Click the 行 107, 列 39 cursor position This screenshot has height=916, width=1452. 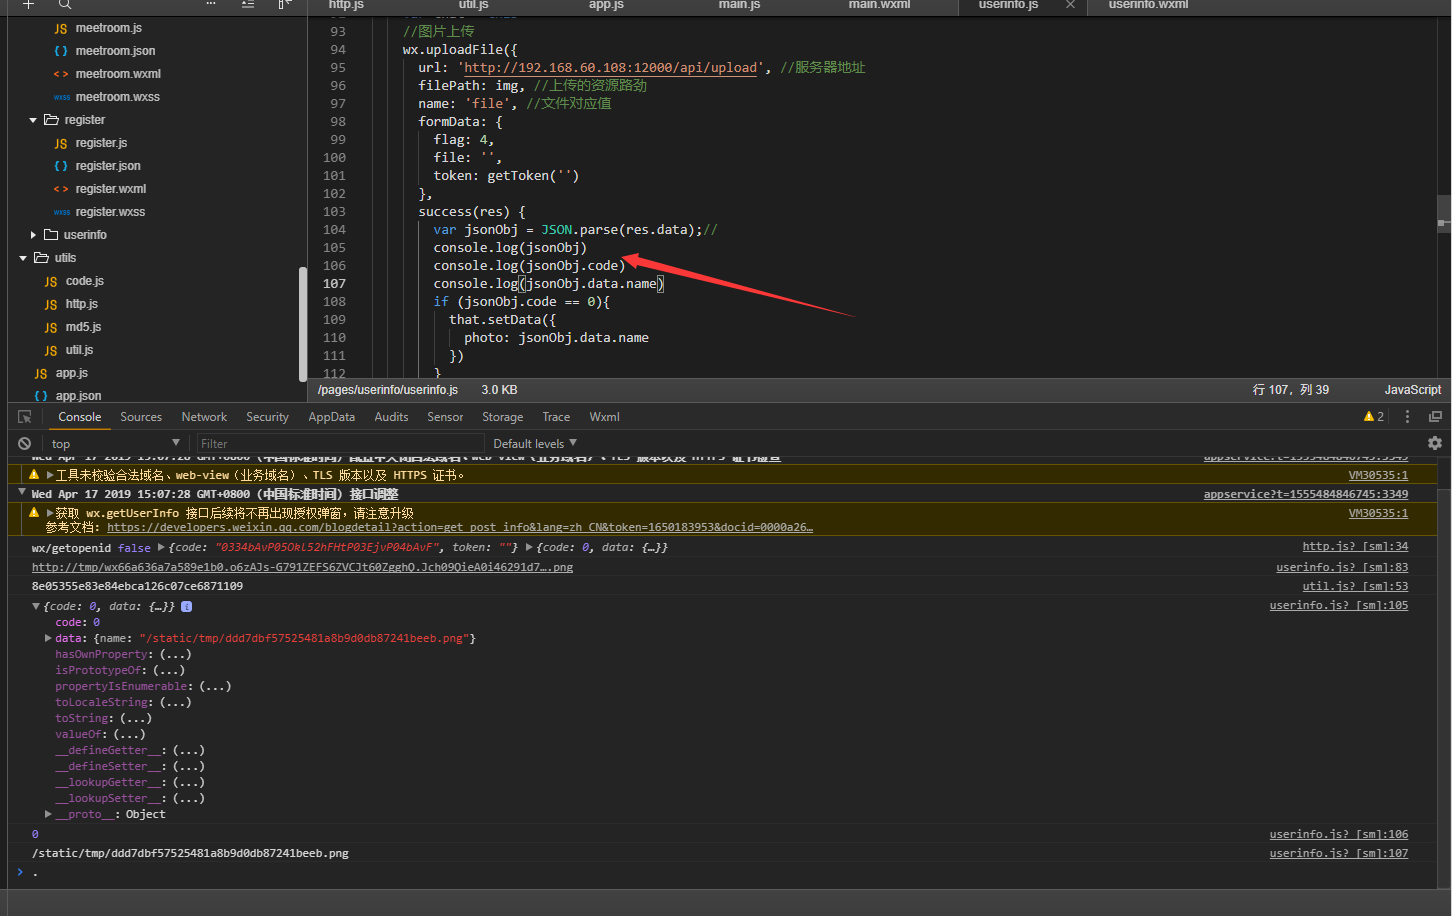[1291, 390]
